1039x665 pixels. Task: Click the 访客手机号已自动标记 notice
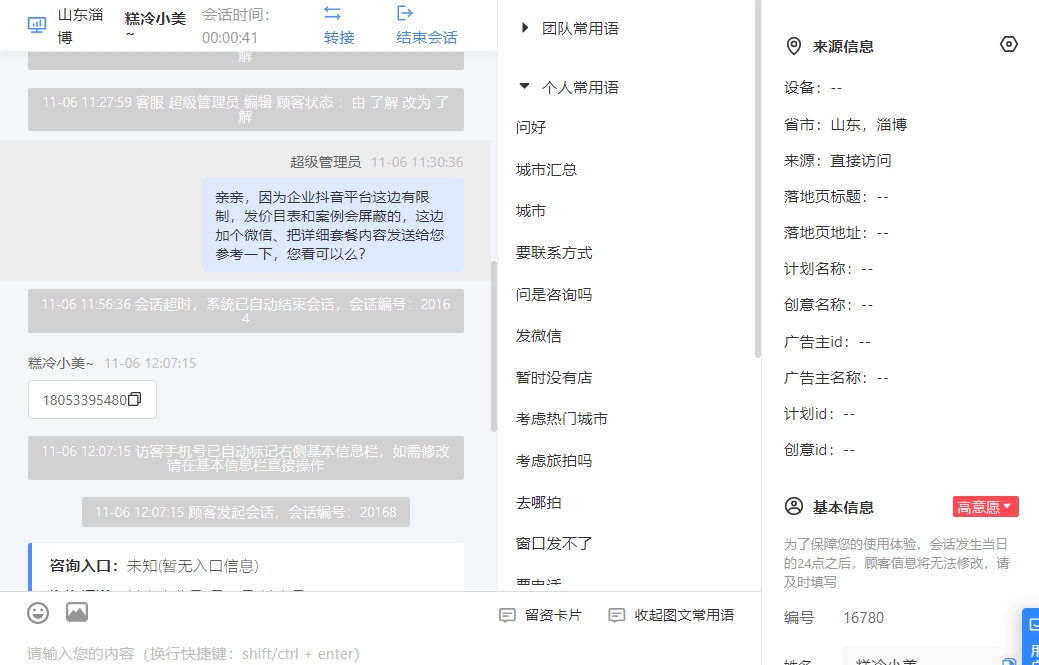(246, 458)
